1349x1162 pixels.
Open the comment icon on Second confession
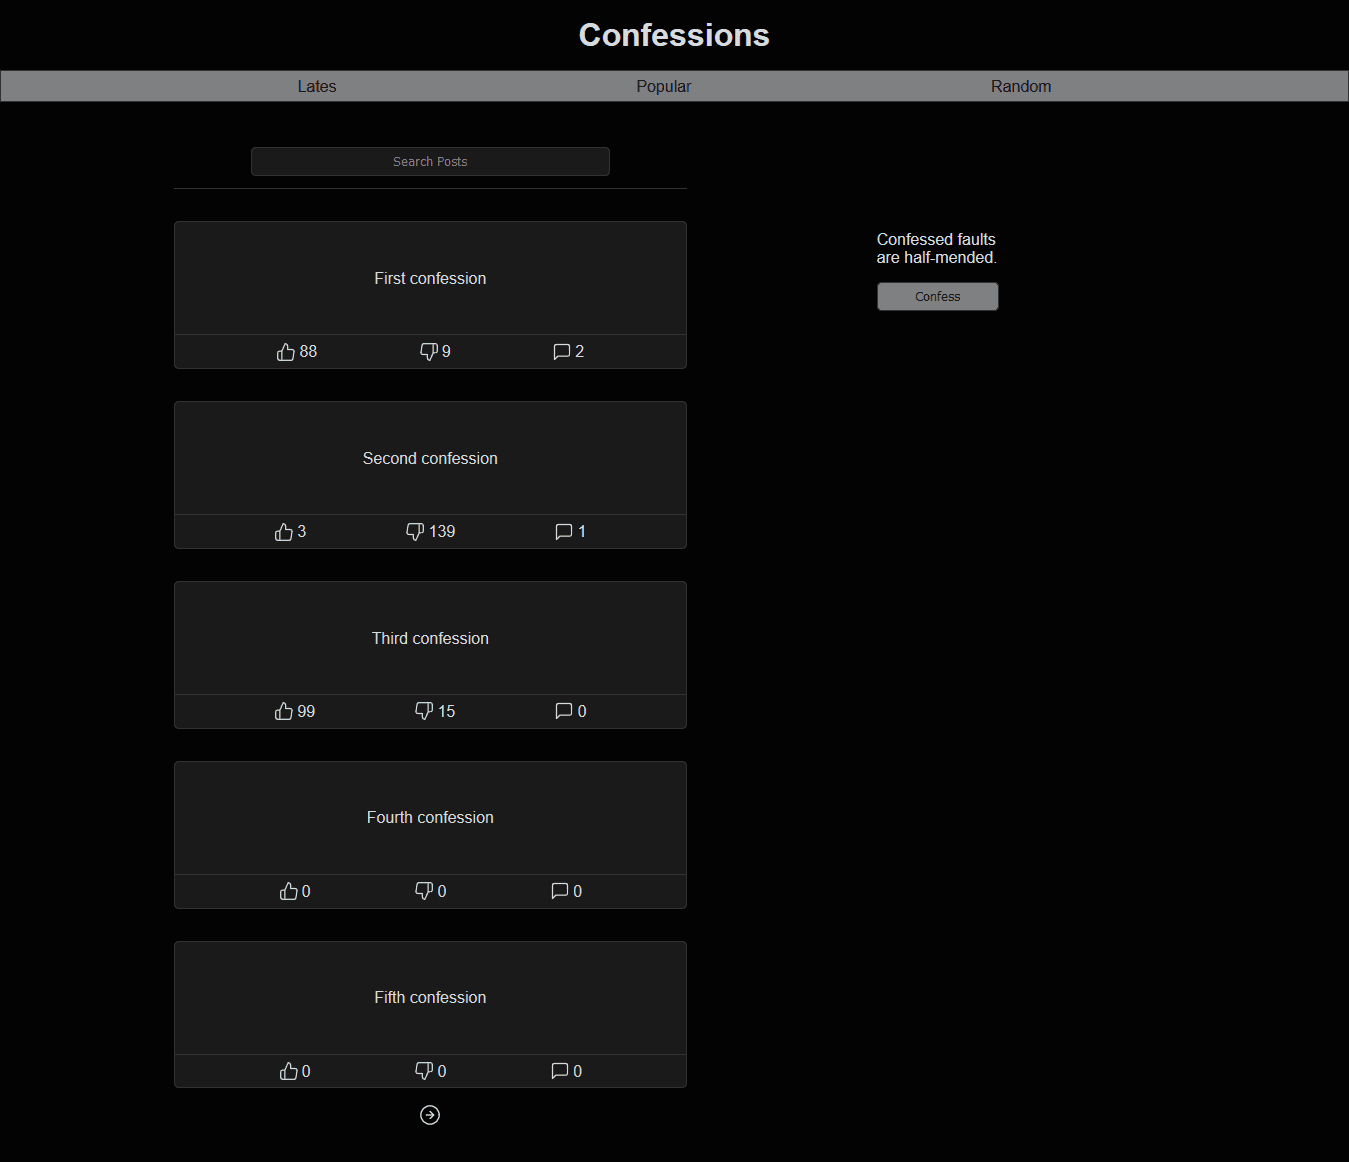pyautogui.click(x=562, y=531)
